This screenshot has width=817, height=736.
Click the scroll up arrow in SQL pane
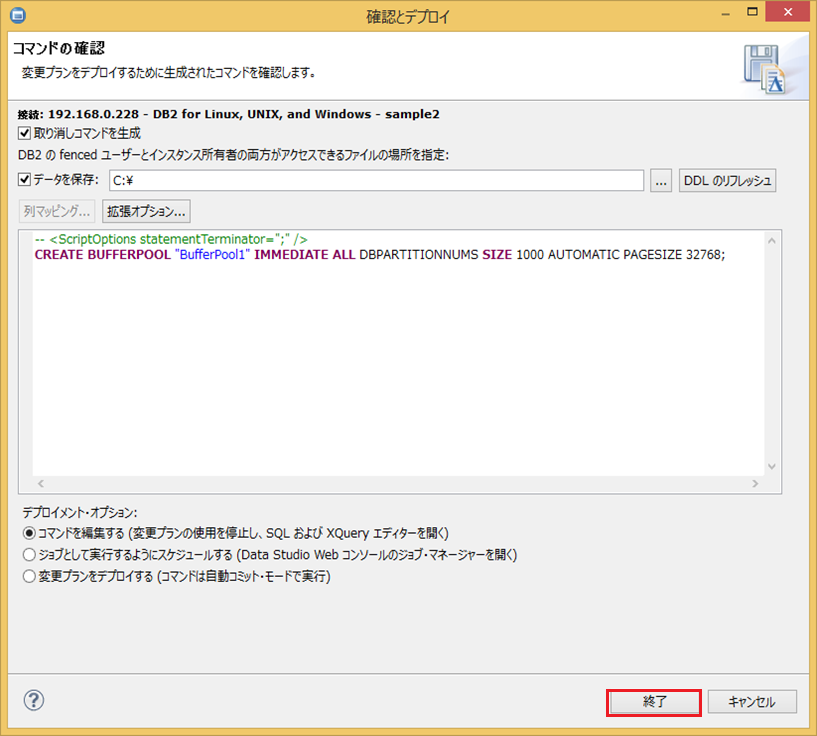[772, 241]
